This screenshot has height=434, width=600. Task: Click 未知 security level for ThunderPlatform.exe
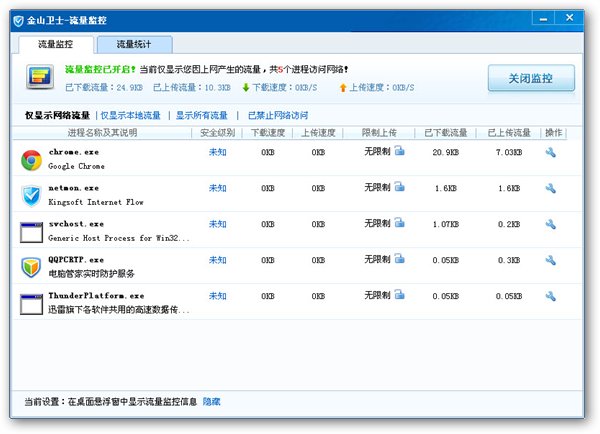coord(217,296)
